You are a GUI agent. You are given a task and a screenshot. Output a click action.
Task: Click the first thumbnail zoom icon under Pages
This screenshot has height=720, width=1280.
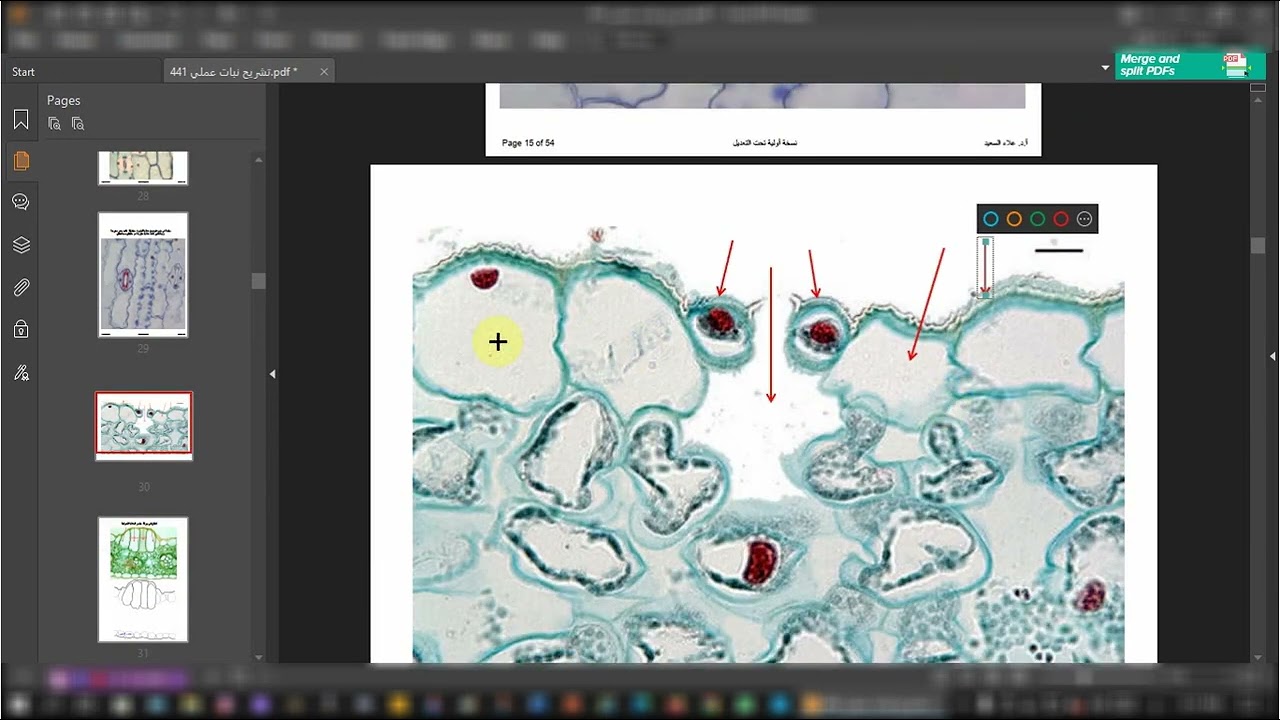click(55, 124)
